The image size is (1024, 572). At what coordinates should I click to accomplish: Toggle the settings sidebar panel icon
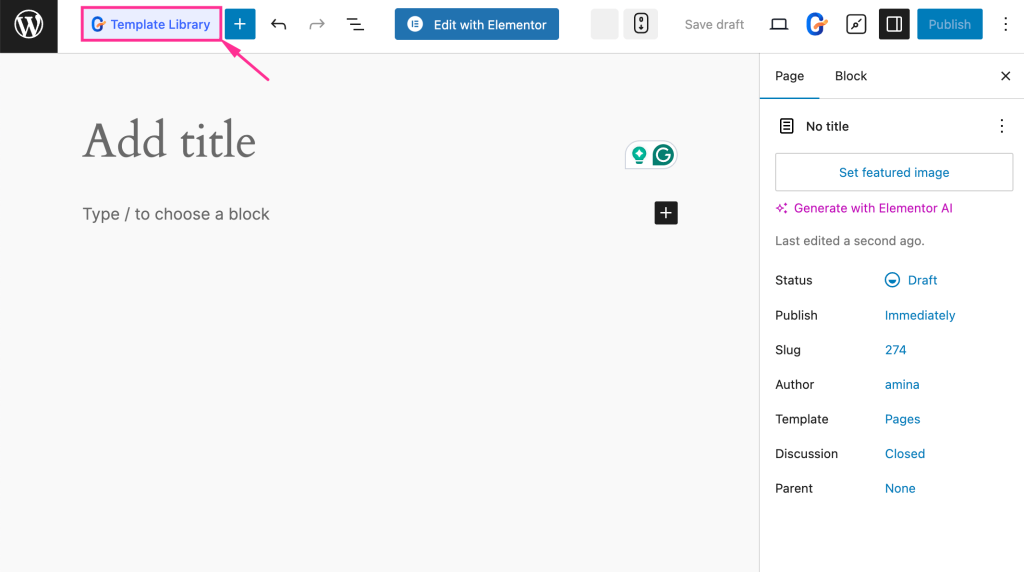coord(894,24)
